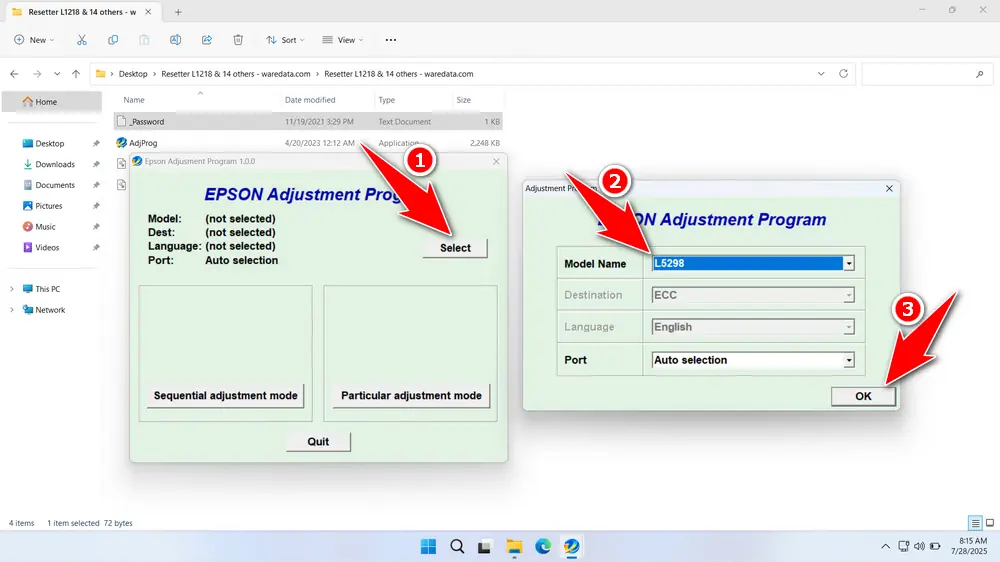Open Desktop in navigation pane
The image size is (1000, 562).
point(52,144)
